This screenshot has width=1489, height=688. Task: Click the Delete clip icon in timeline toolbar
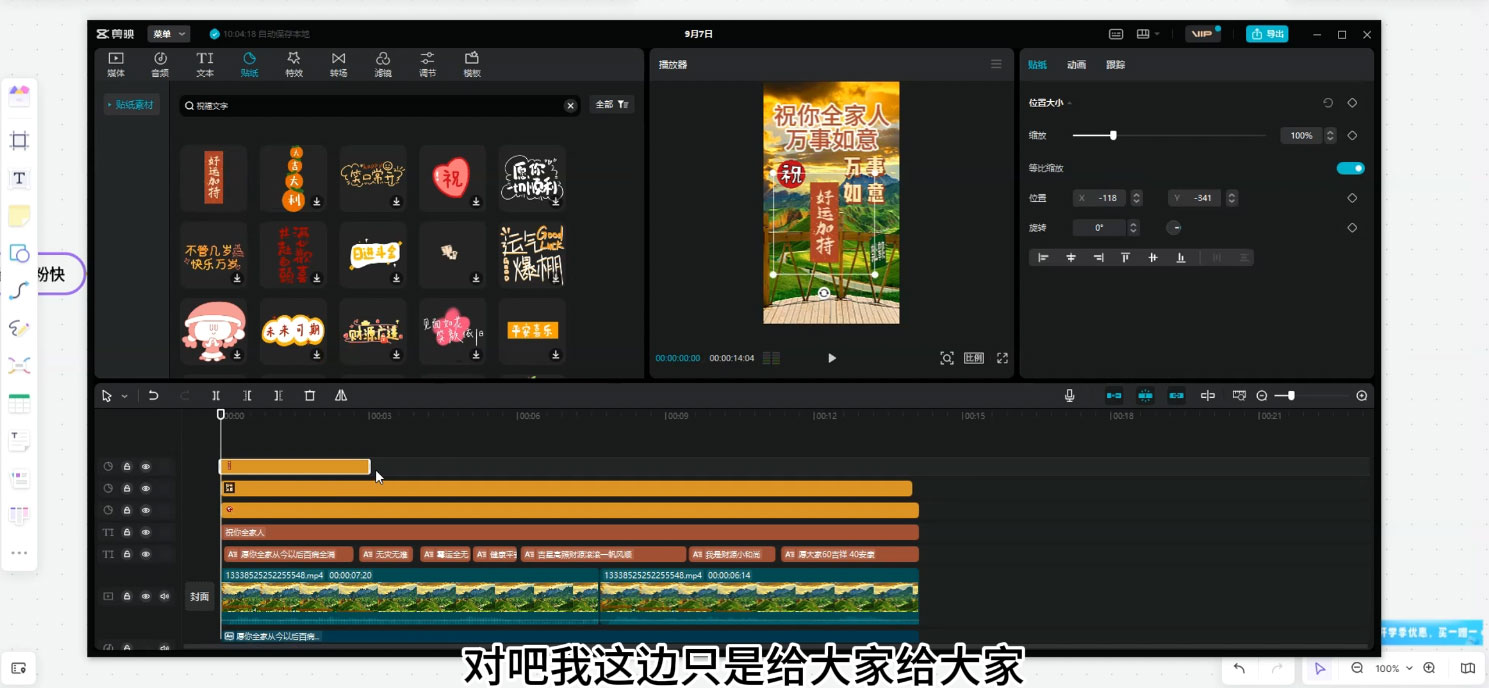(309, 395)
